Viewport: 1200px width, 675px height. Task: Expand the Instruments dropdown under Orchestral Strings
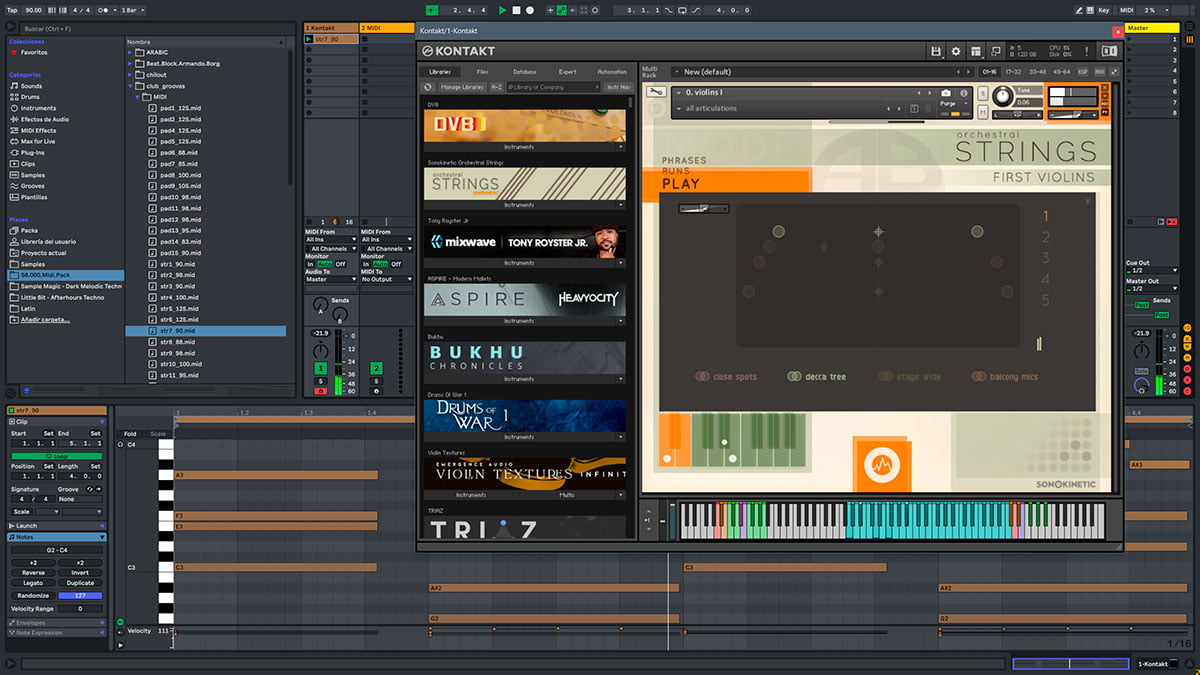525,205
